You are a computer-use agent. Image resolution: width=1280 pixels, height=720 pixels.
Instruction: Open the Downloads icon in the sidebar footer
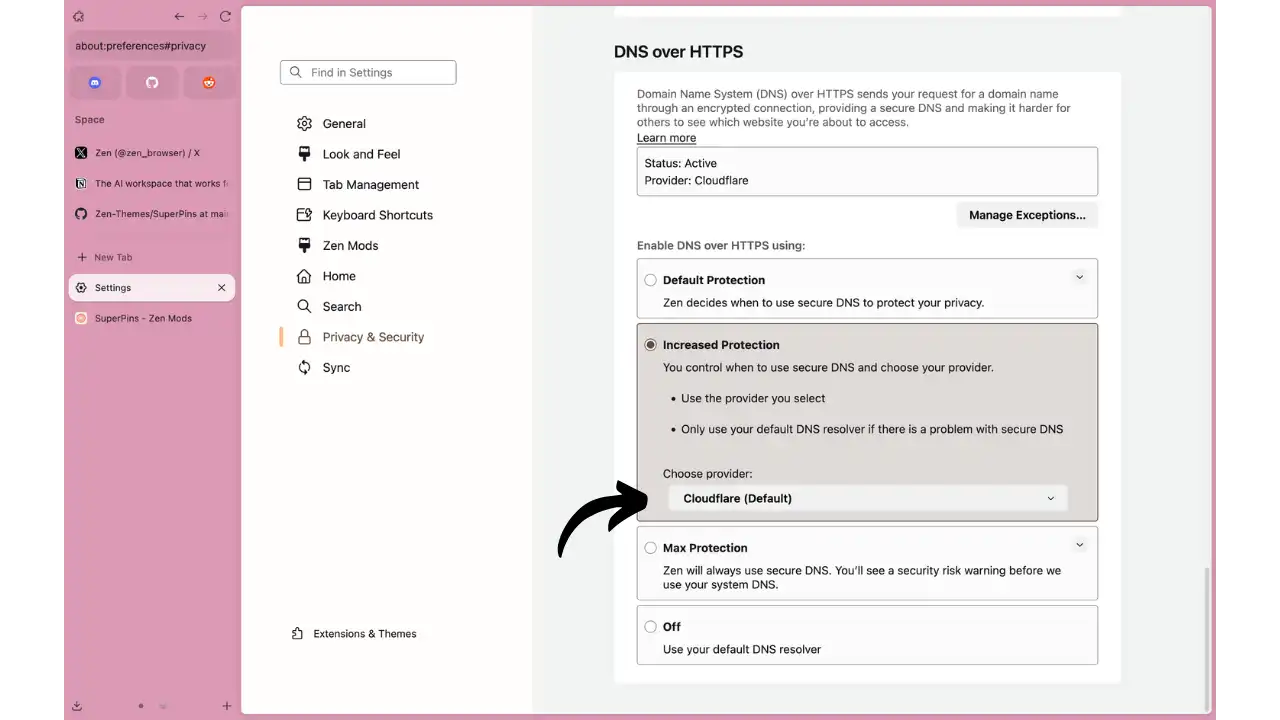77,705
